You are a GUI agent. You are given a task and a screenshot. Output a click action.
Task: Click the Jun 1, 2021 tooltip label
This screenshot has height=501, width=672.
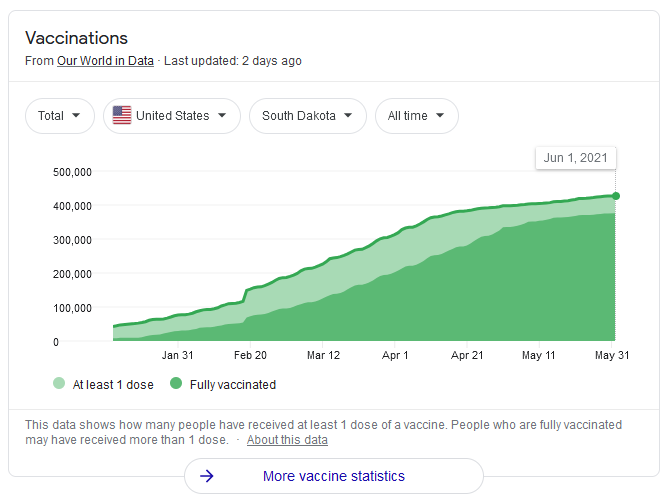click(x=576, y=158)
